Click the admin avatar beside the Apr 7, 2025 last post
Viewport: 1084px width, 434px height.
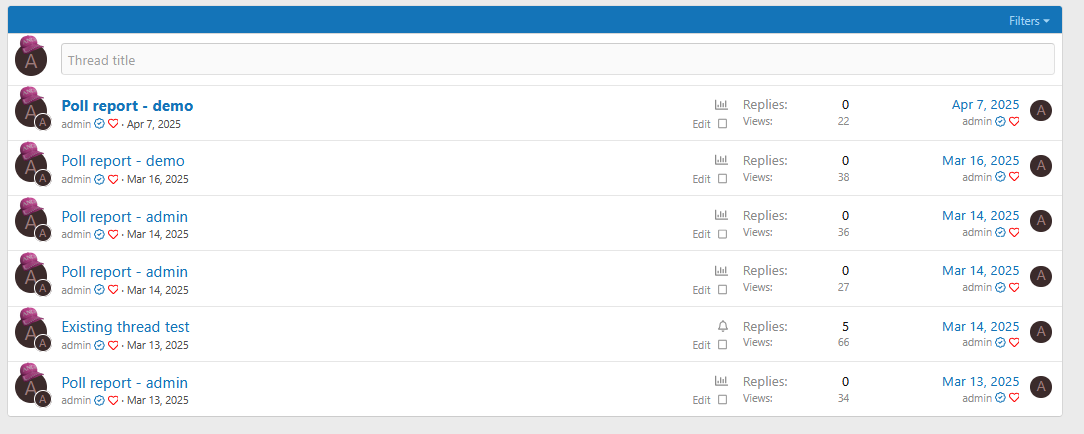[1040, 111]
